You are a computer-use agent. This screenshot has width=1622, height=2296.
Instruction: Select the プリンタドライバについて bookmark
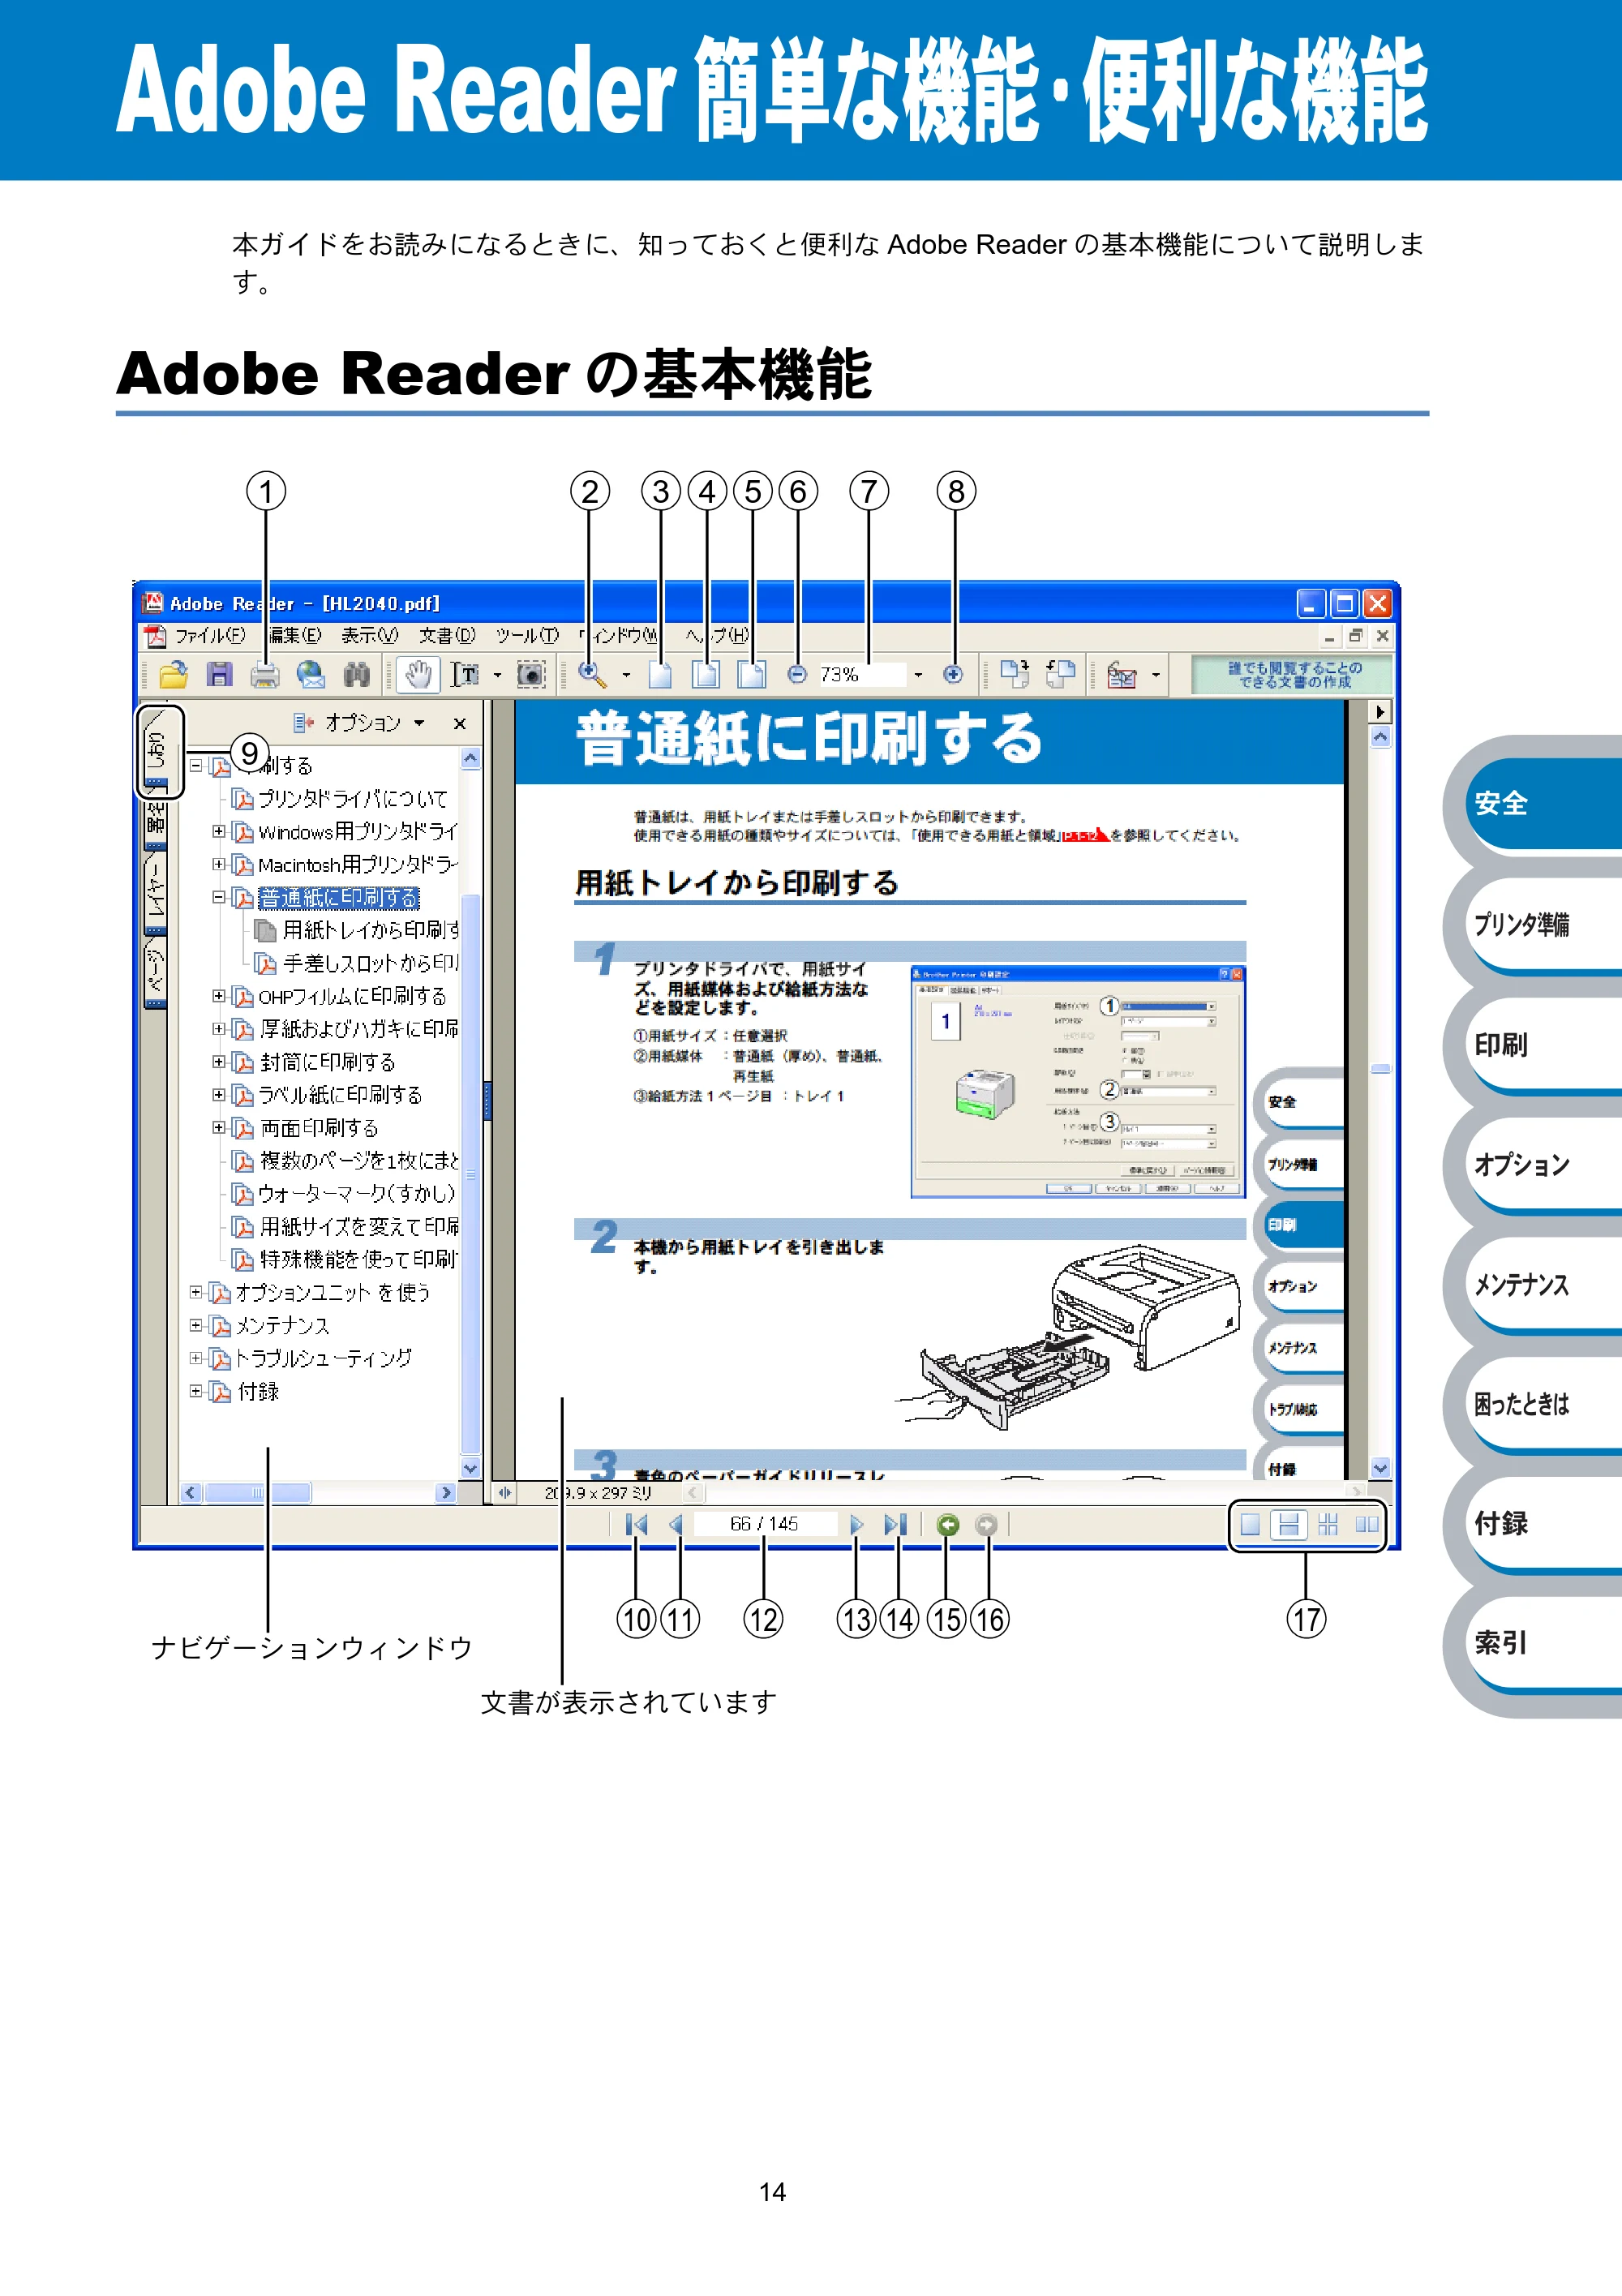(x=352, y=798)
